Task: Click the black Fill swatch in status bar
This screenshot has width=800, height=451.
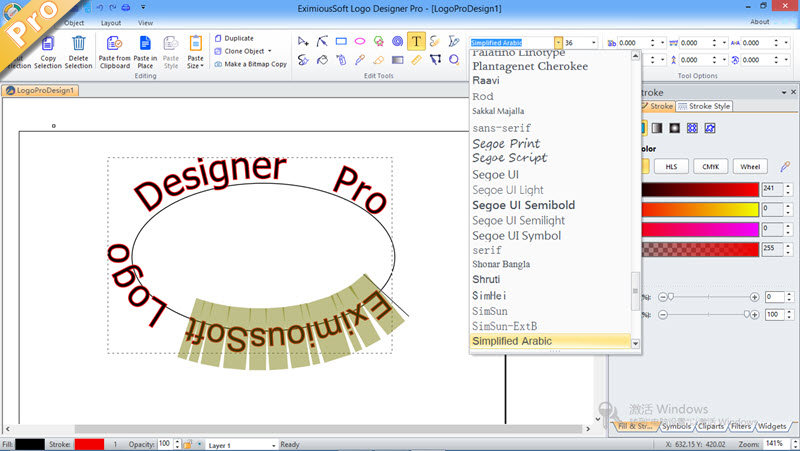Action: tap(30, 444)
